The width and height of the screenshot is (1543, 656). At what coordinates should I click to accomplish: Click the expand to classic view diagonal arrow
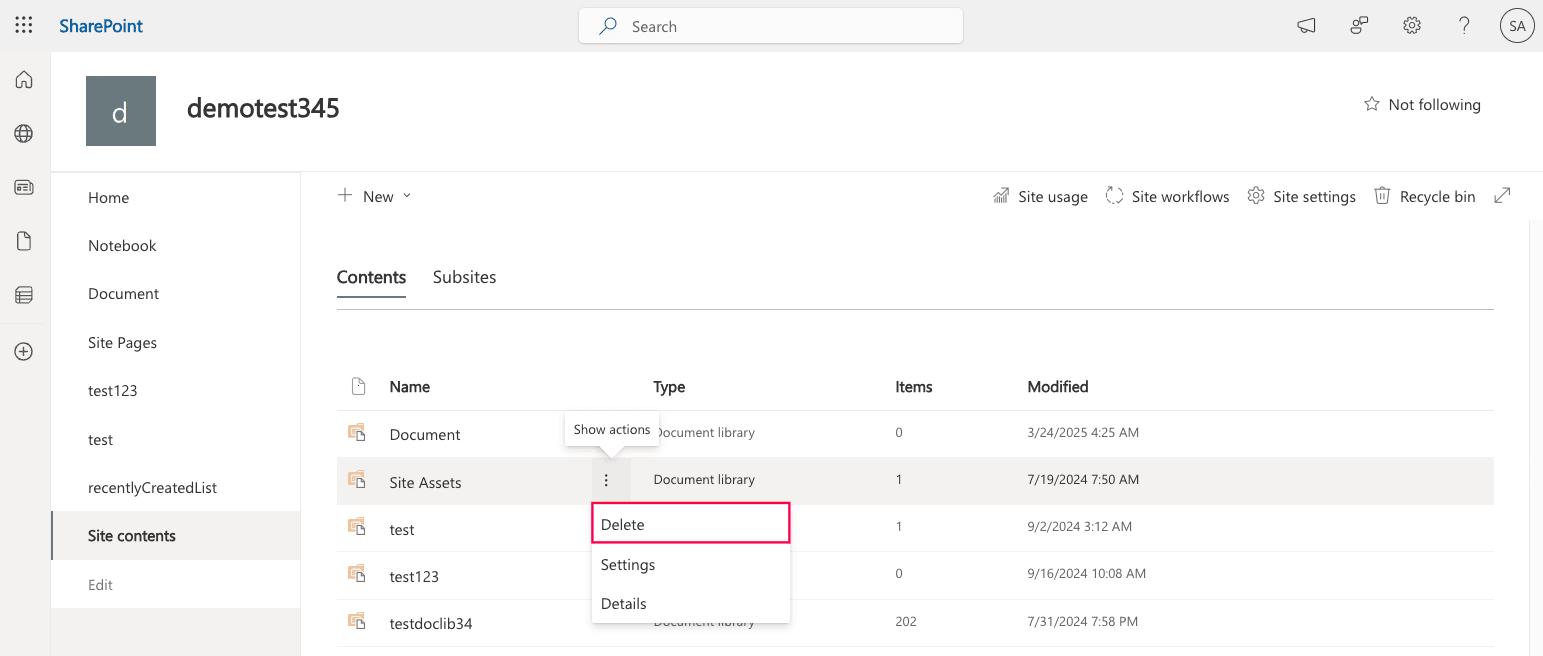(x=1502, y=195)
